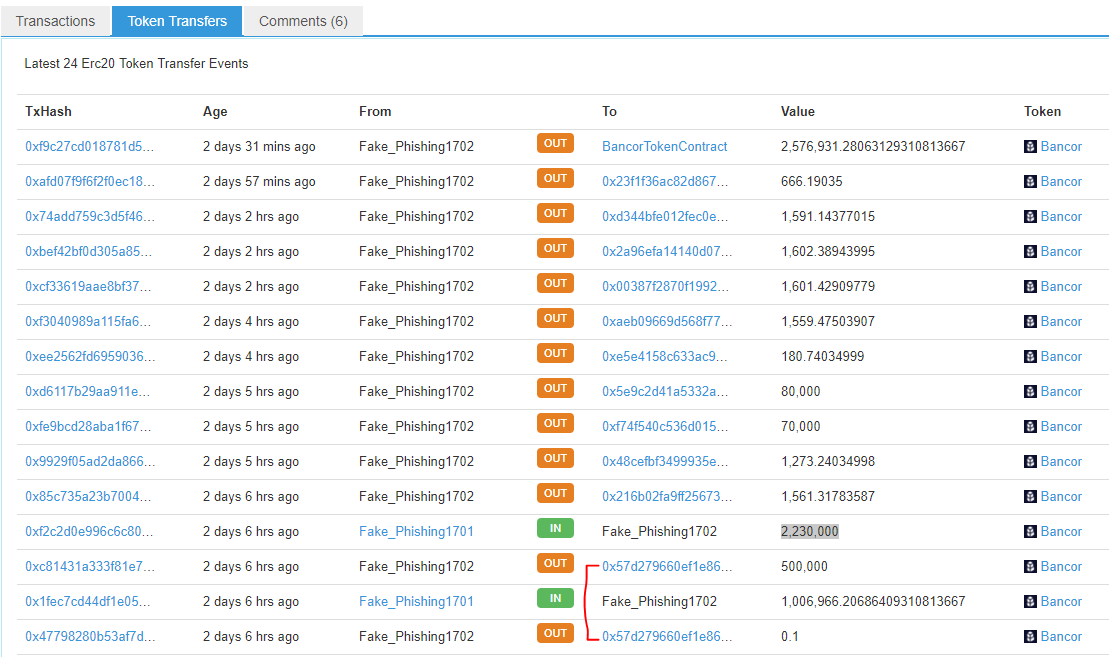The height and width of the screenshot is (657, 1109).
Task: Open recipient address 0xf74f540c536d015...
Action: pyautogui.click(x=665, y=426)
